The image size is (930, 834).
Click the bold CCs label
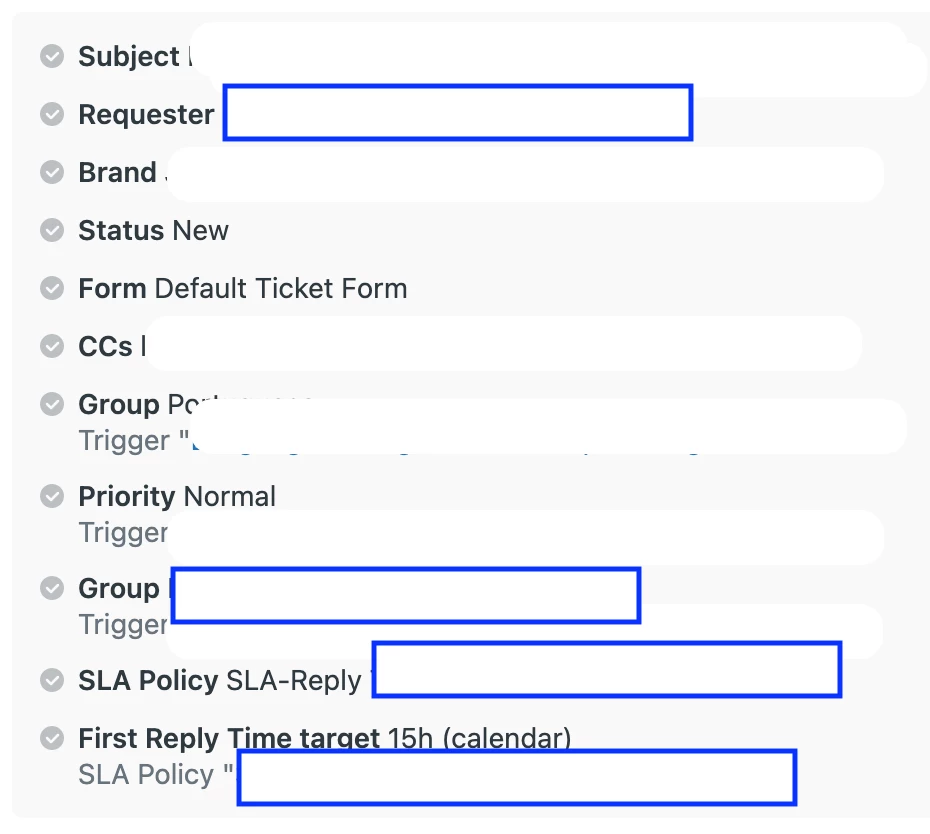[105, 346]
